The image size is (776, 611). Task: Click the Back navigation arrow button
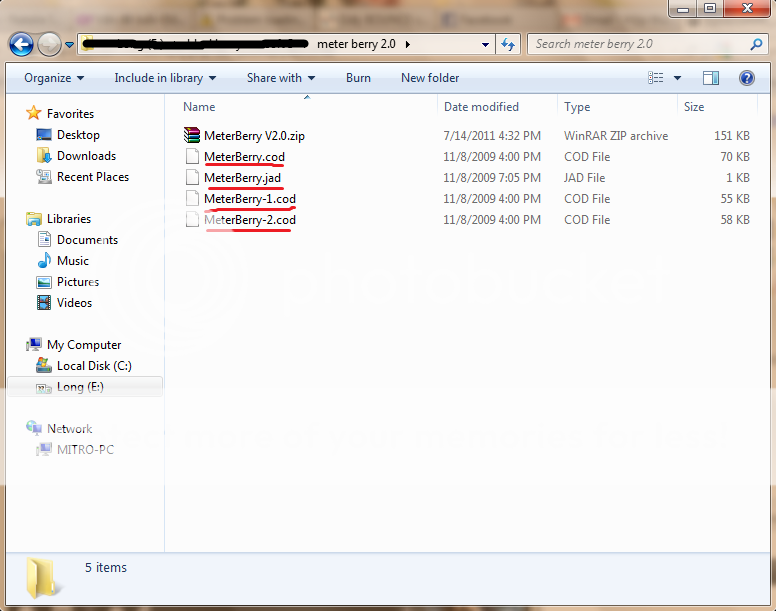coord(21,44)
